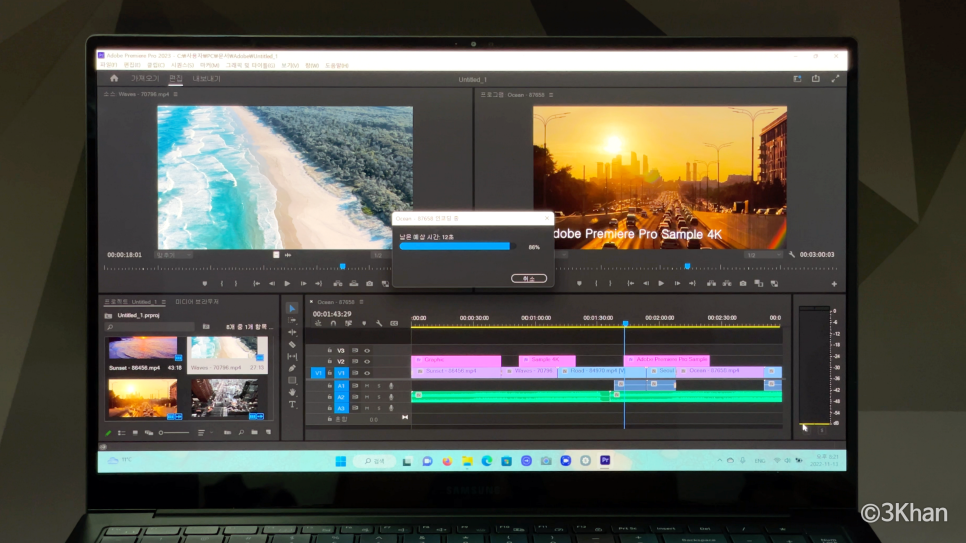Screen dimensions: 966x543
Task: Open the File menu
Action: click(x=109, y=65)
